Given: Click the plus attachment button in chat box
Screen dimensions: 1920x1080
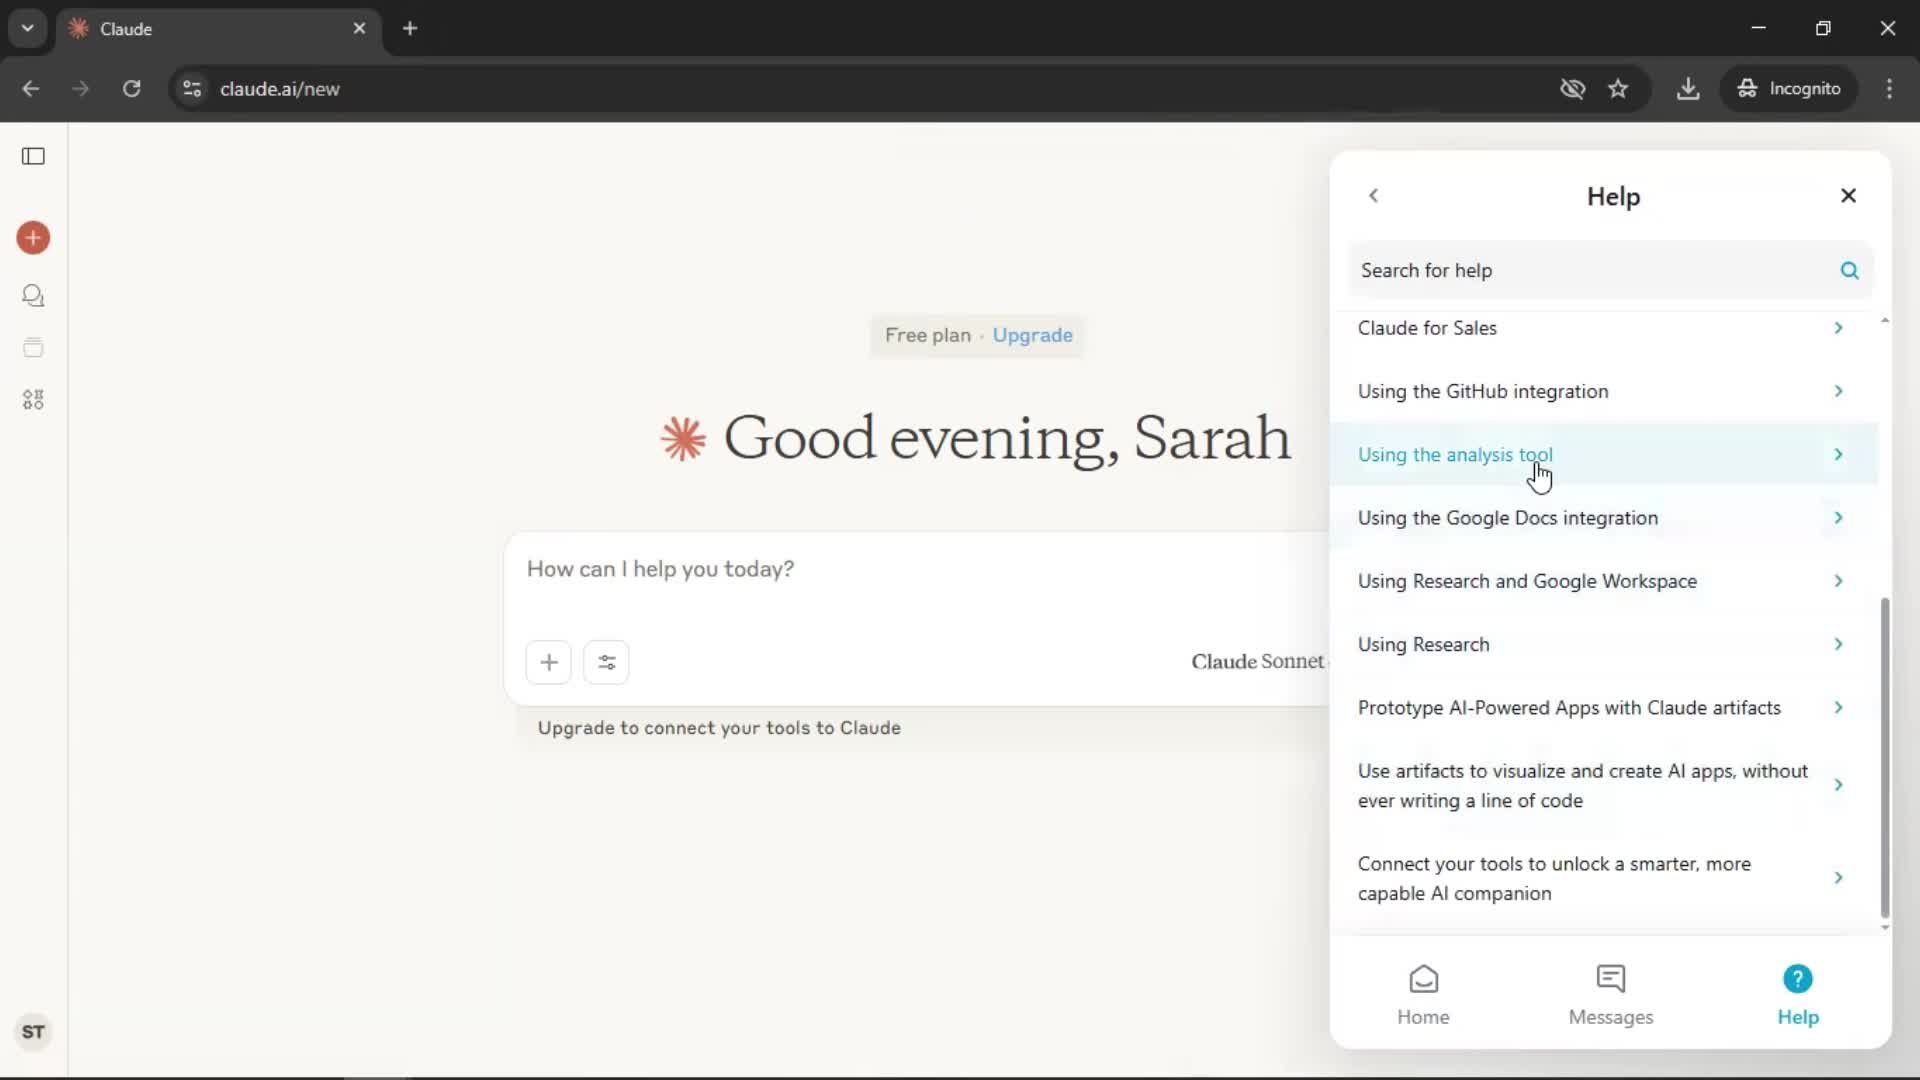Looking at the screenshot, I should click(549, 662).
